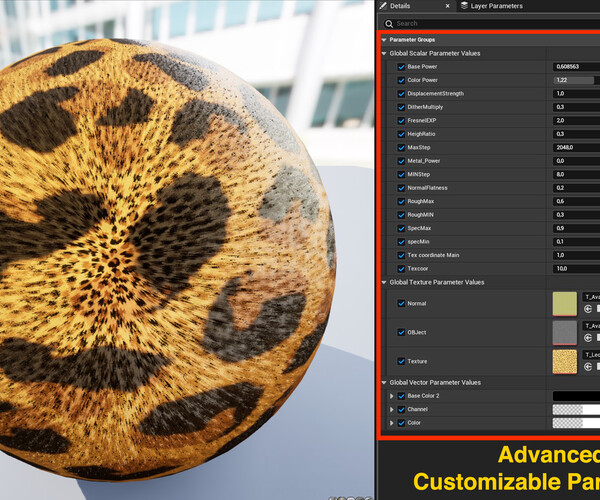Use selected asset for OBJect texture

tap(588, 338)
